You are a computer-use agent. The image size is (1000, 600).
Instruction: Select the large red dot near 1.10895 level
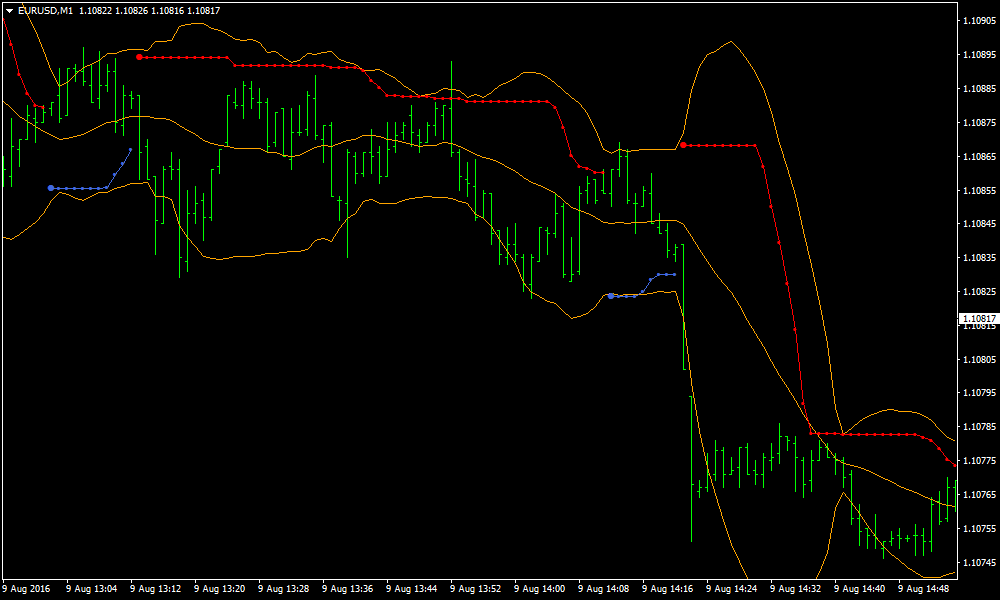point(139,57)
